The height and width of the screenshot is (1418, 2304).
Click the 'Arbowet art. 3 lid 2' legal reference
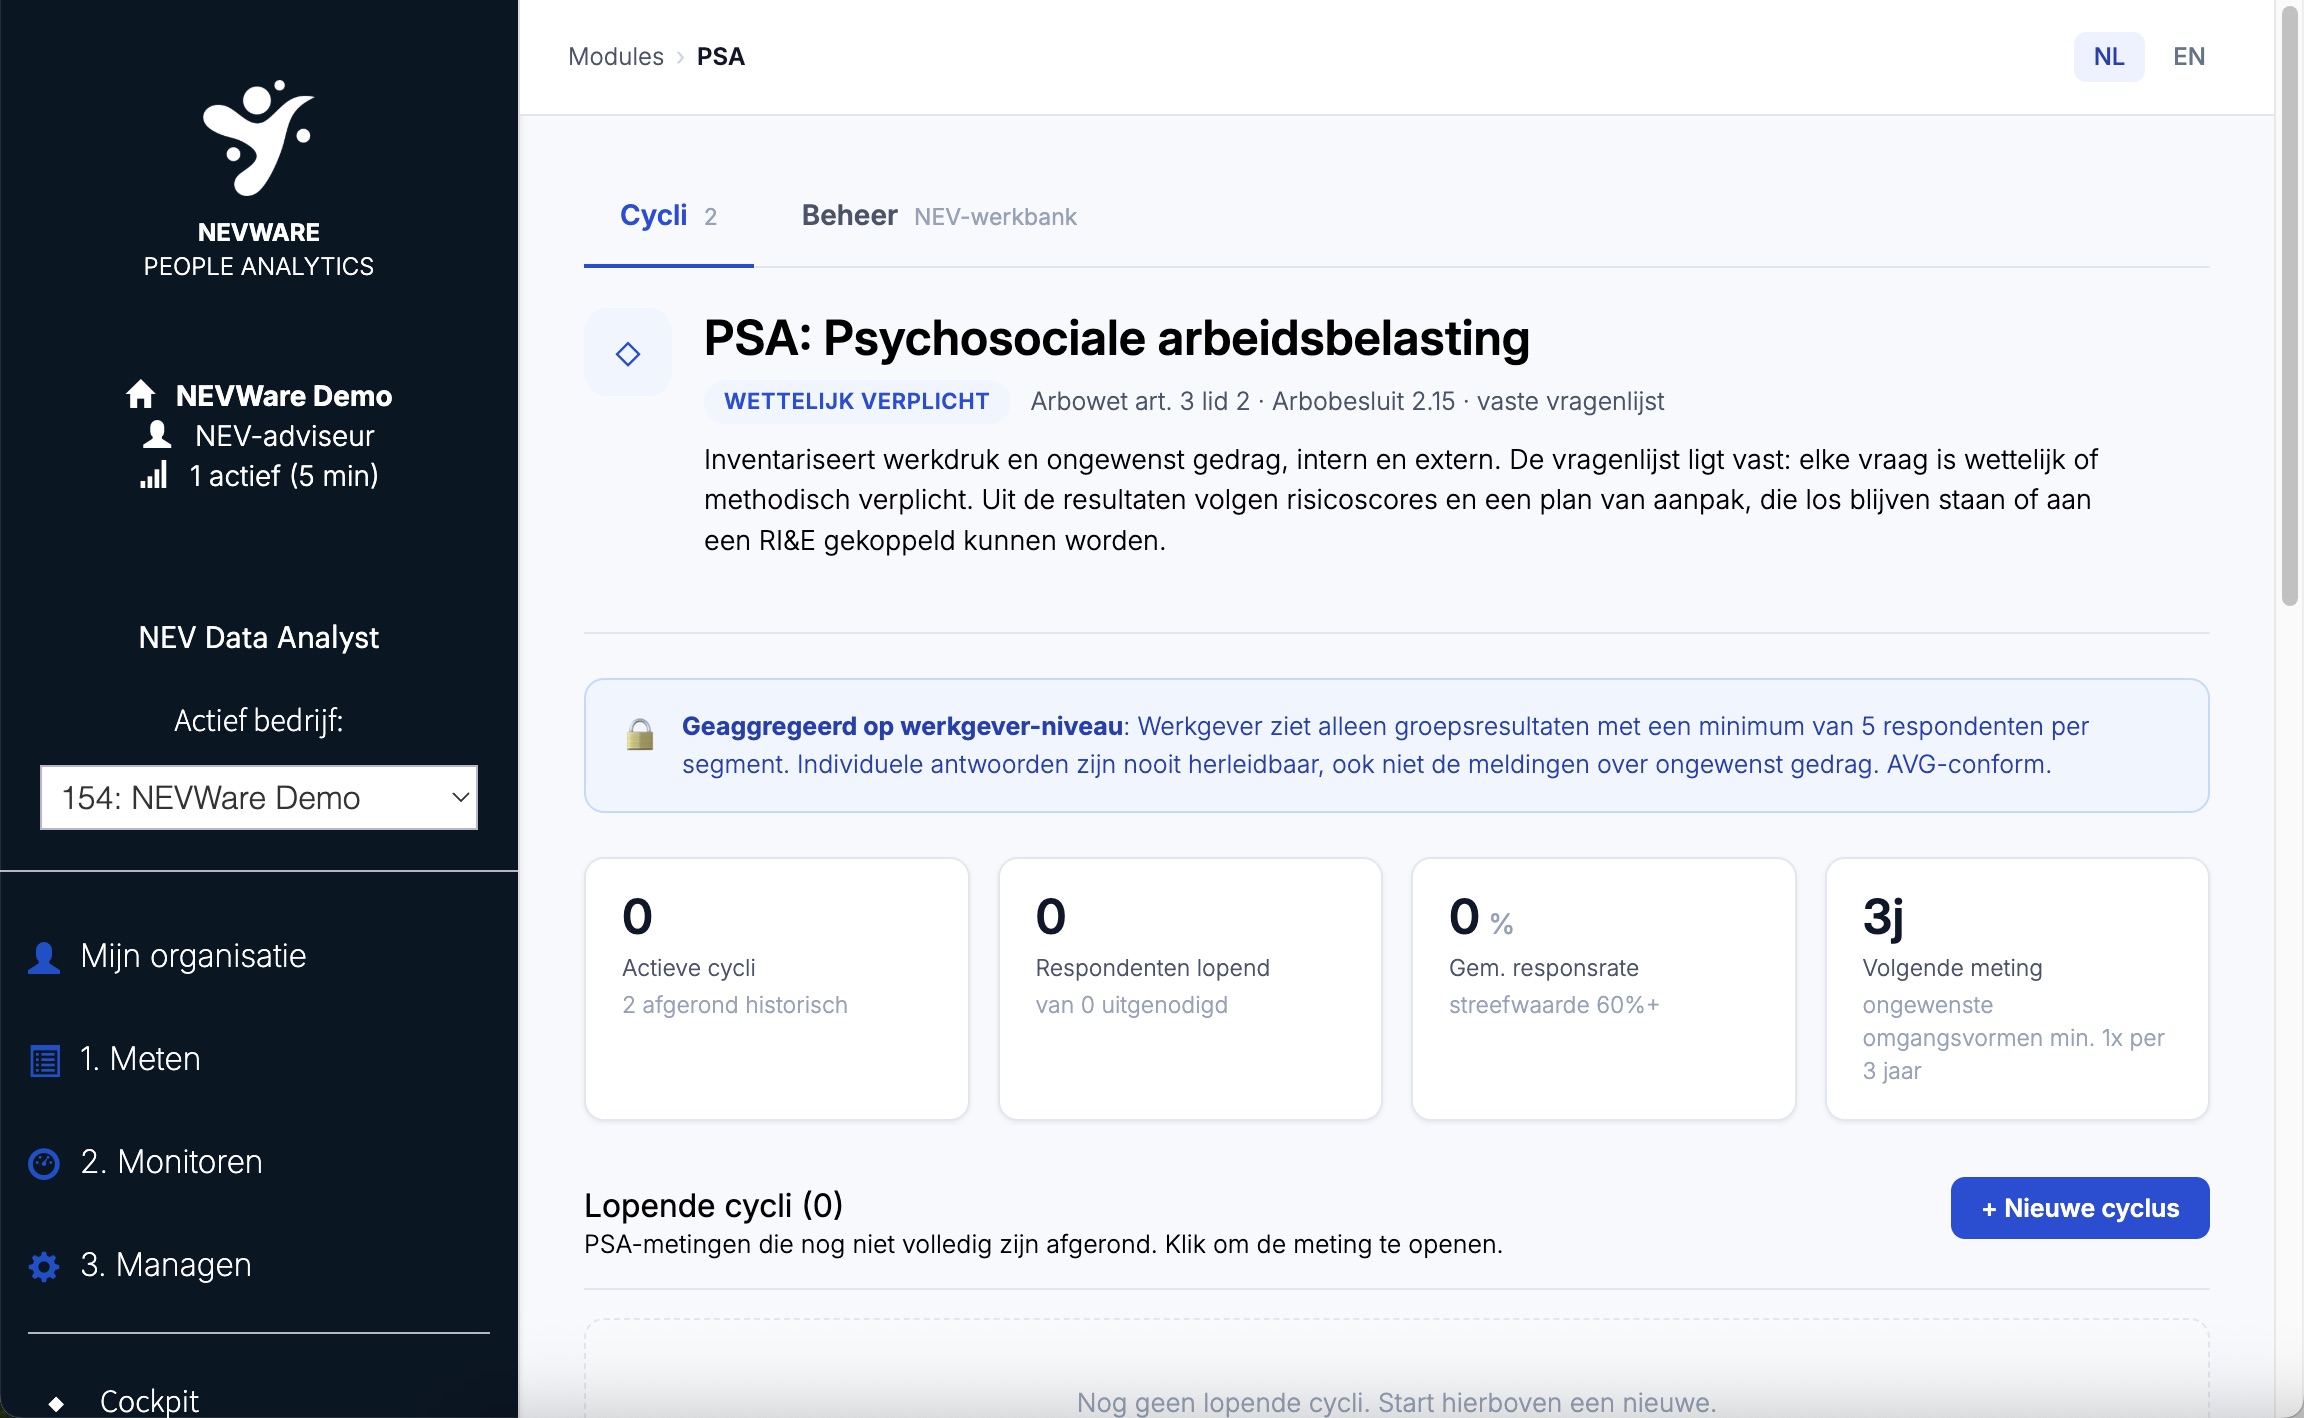pos(1140,401)
